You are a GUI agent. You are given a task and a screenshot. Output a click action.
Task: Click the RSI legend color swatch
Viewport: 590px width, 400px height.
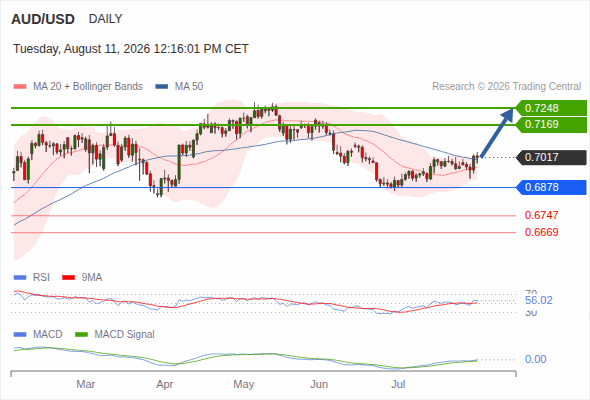click(x=20, y=278)
